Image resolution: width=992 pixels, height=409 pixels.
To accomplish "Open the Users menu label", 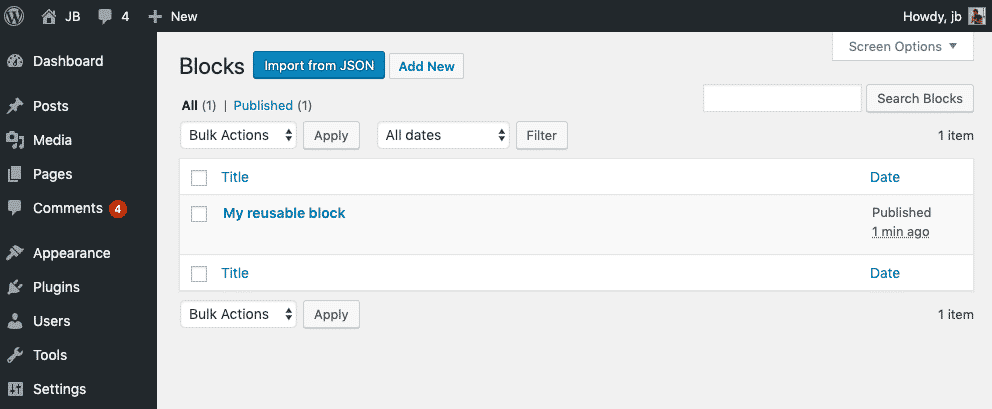I will 52,322.
